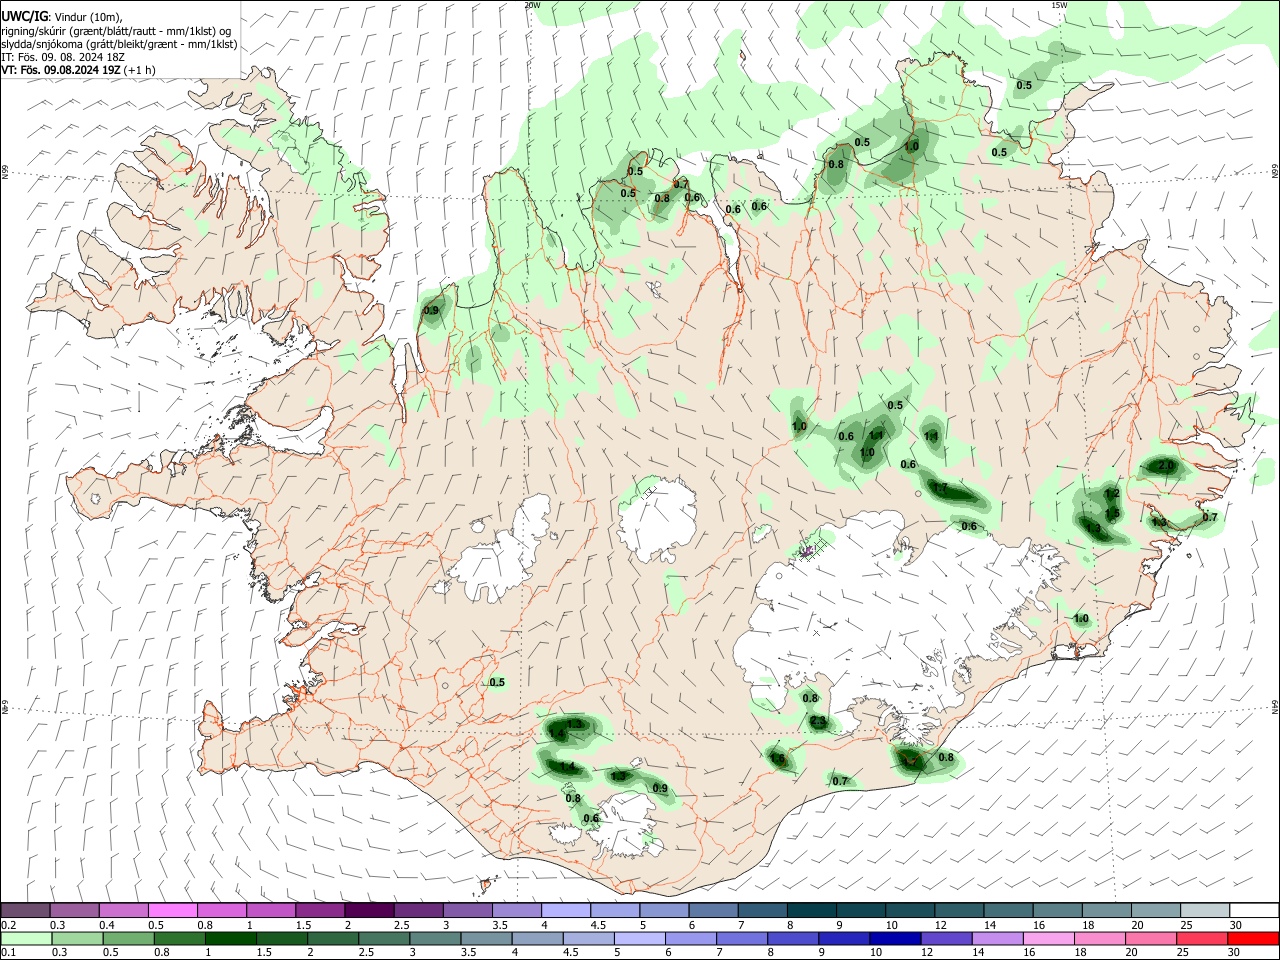Choose the upper scale swatch between 1.5 and 2
This screenshot has width=1280, height=960.
point(320,910)
